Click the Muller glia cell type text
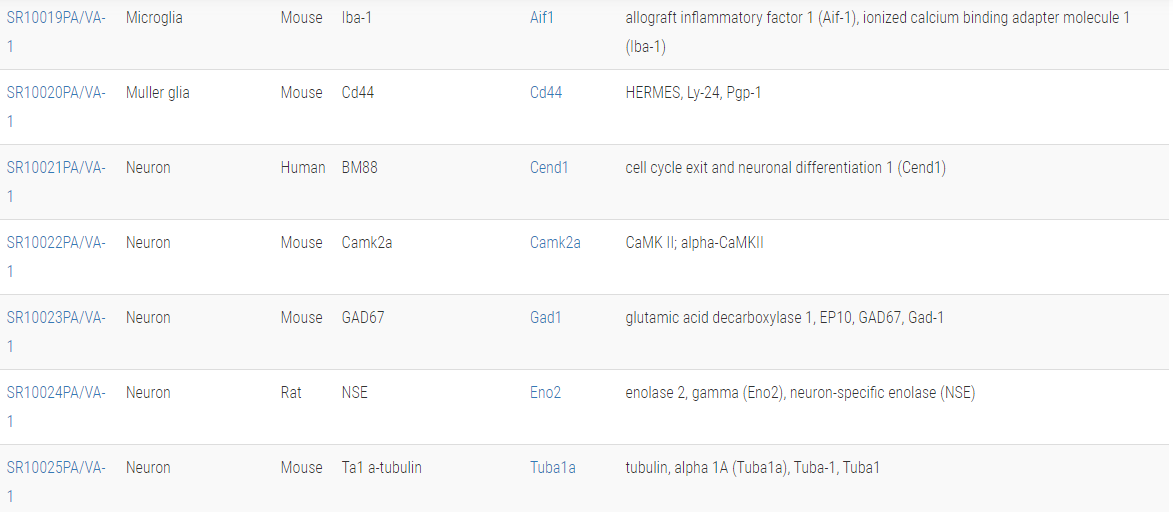The image size is (1173, 512). coord(158,93)
